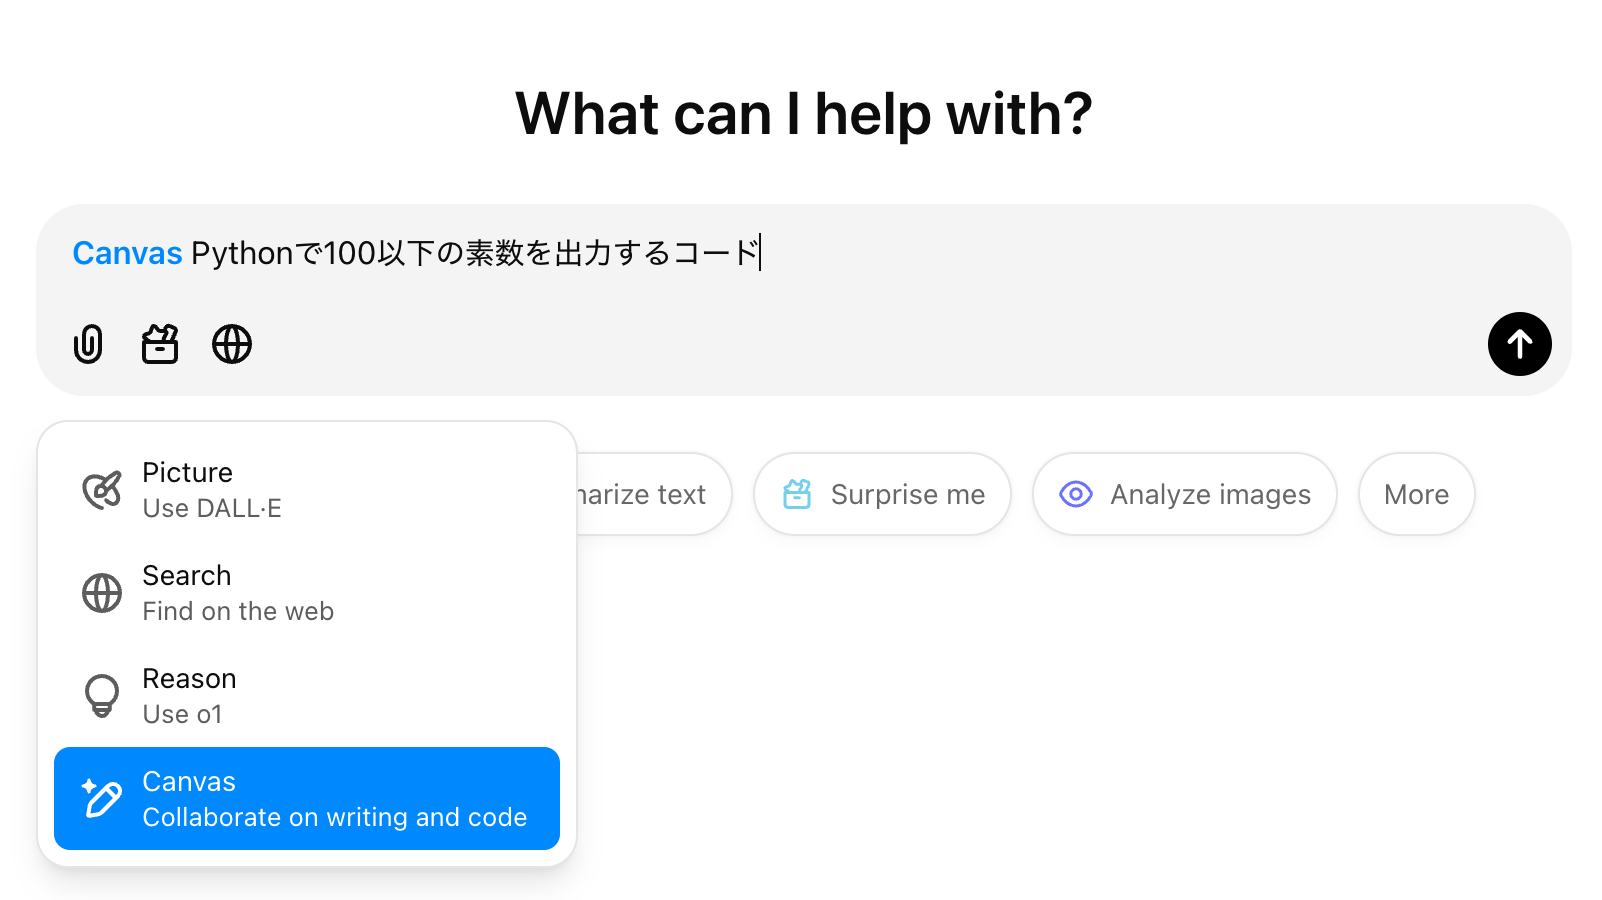Click the blue Canvas tag in prompt
This screenshot has height=900, width=1602.
coord(127,254)
